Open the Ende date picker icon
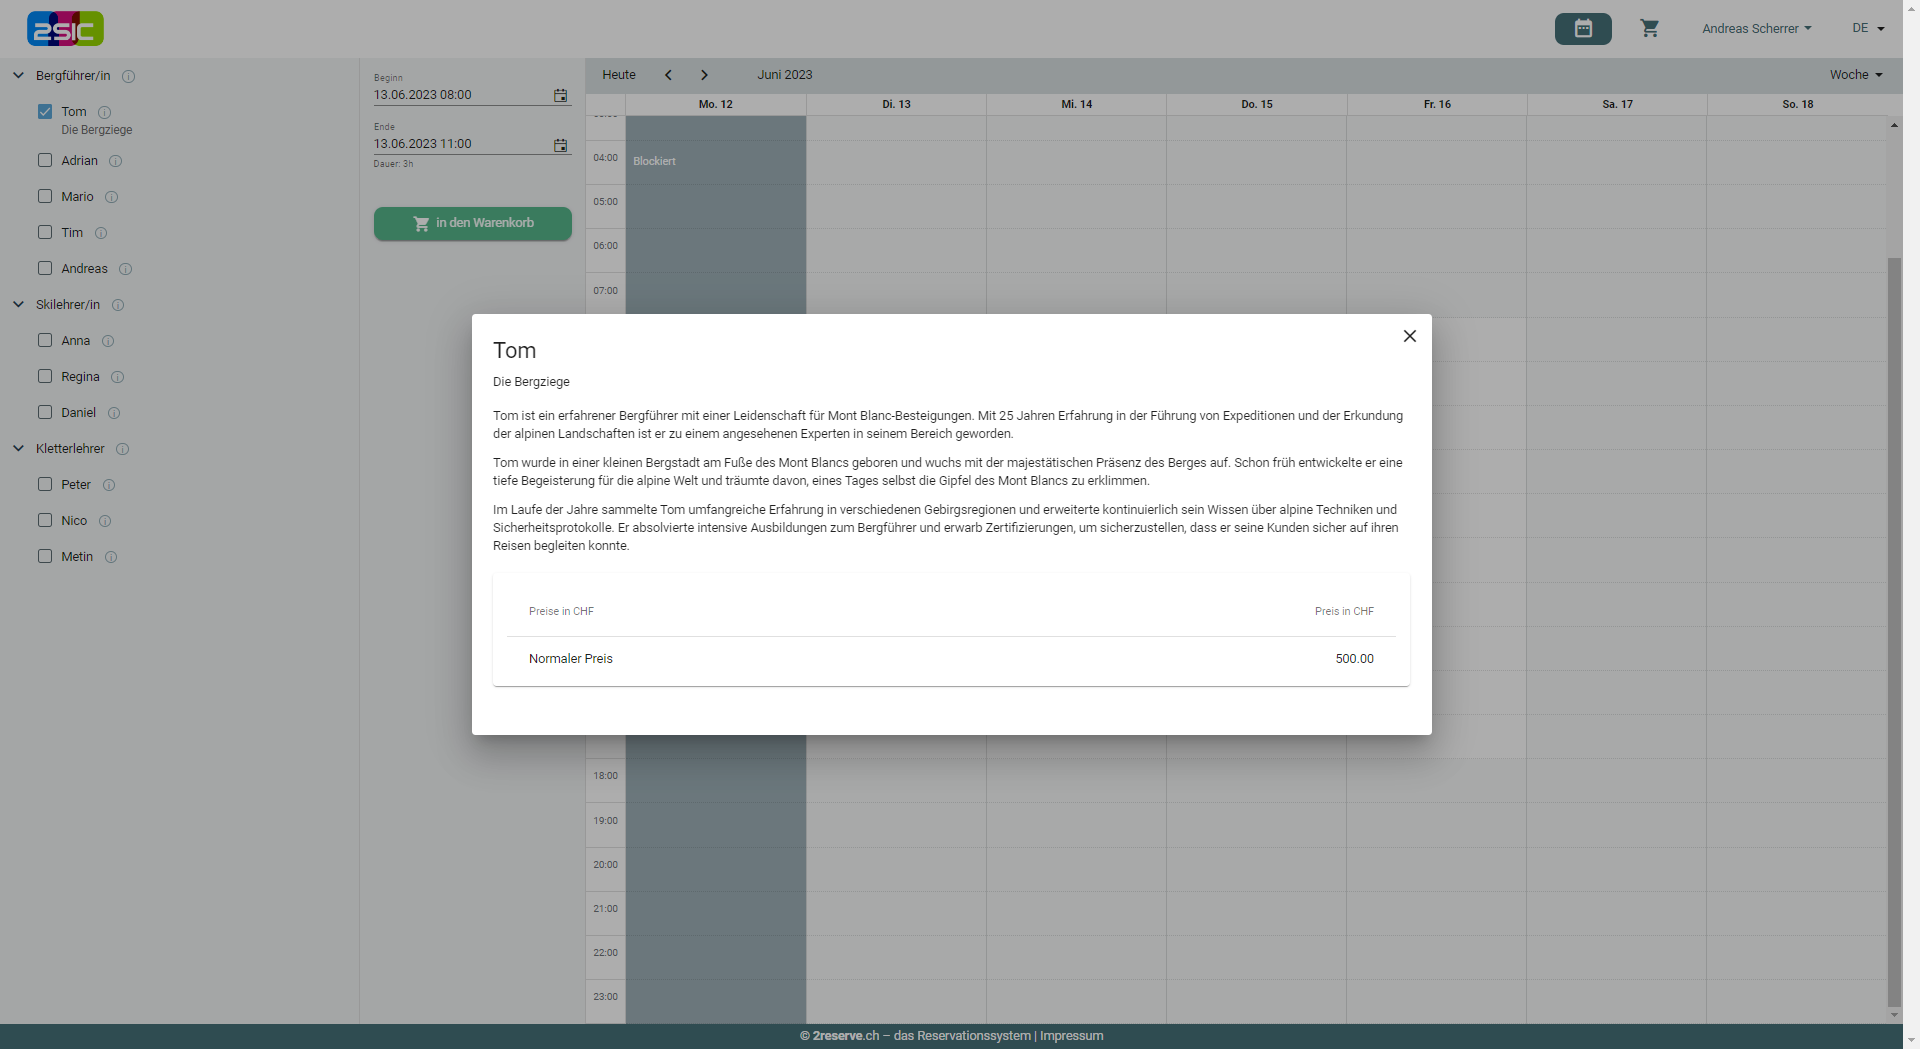The height and width of the screenshot is (1049, 1920). pos(560,145)
